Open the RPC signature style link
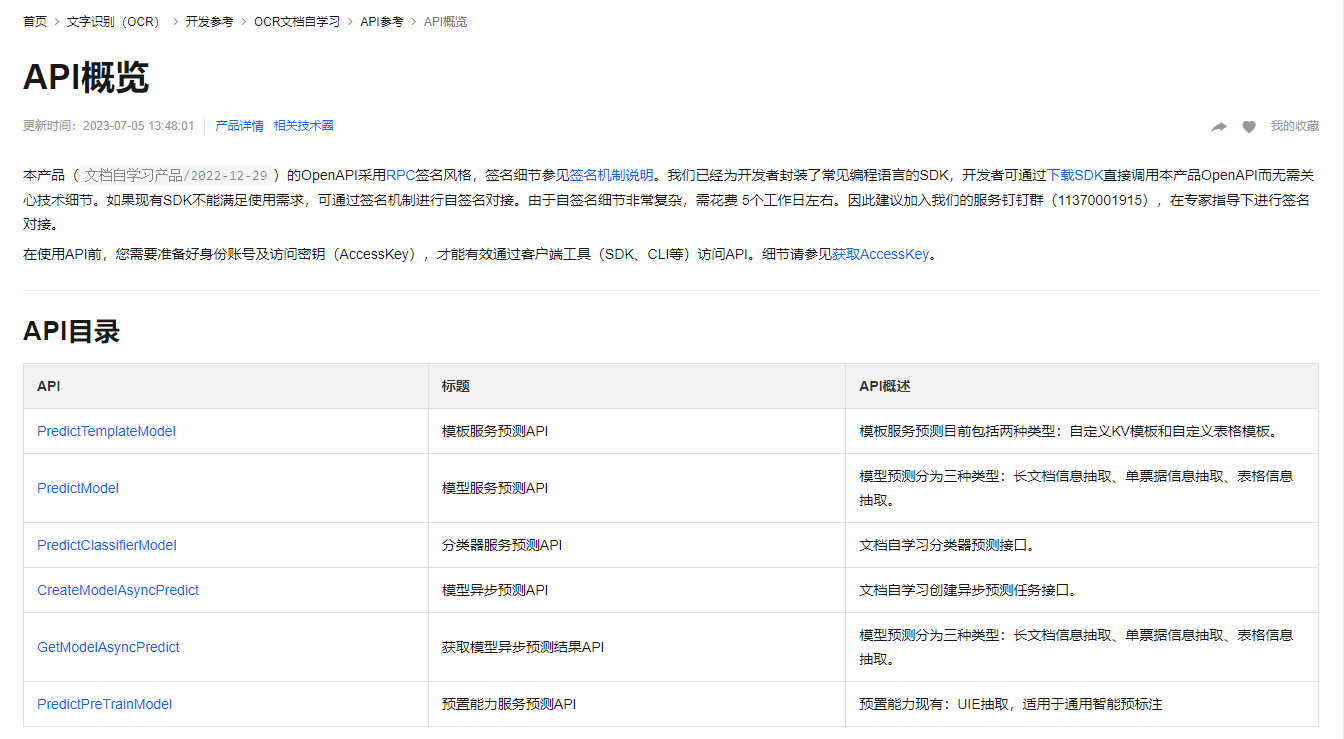 400,175
